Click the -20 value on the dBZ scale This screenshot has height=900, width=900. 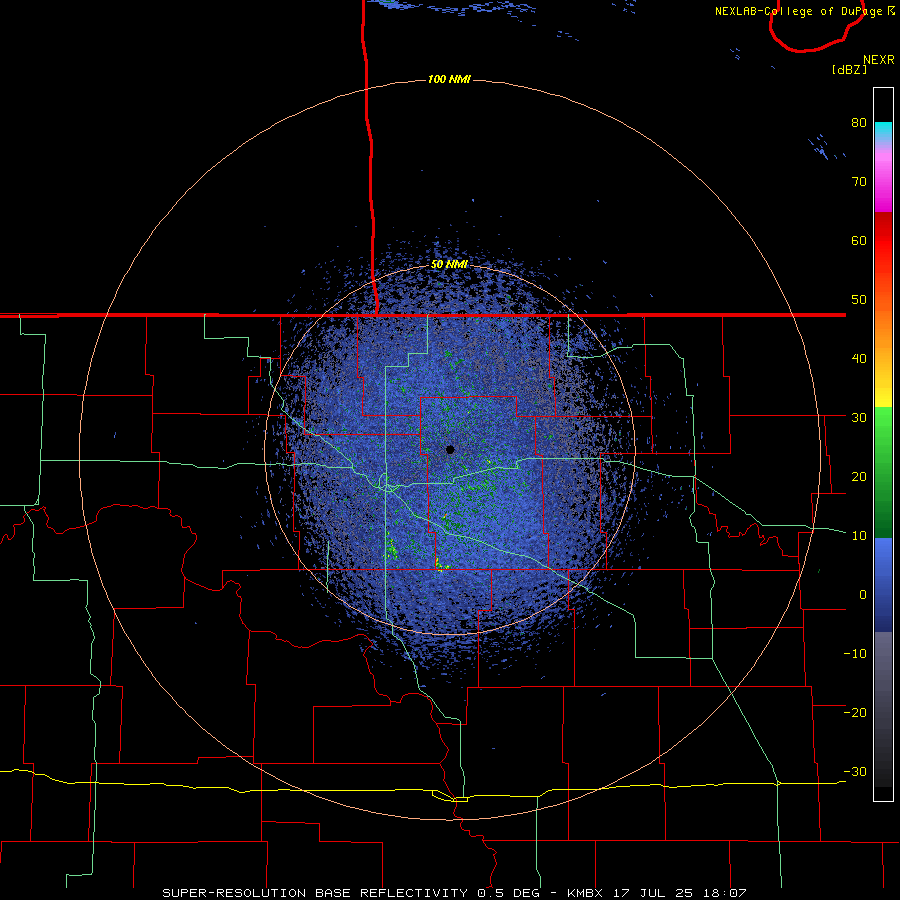855,713
